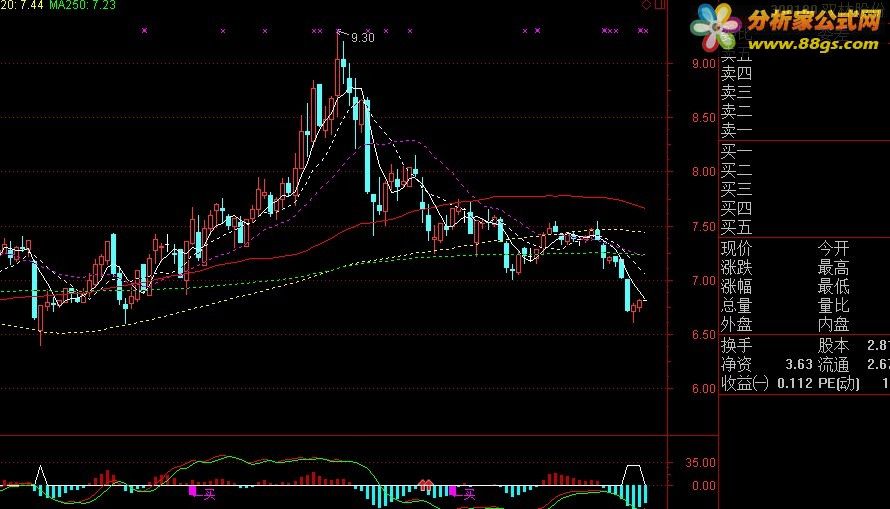This screenshot has width=890, height=509.
Task: Click the square window icon beside the diamond
Action: (x=660, y=5)
